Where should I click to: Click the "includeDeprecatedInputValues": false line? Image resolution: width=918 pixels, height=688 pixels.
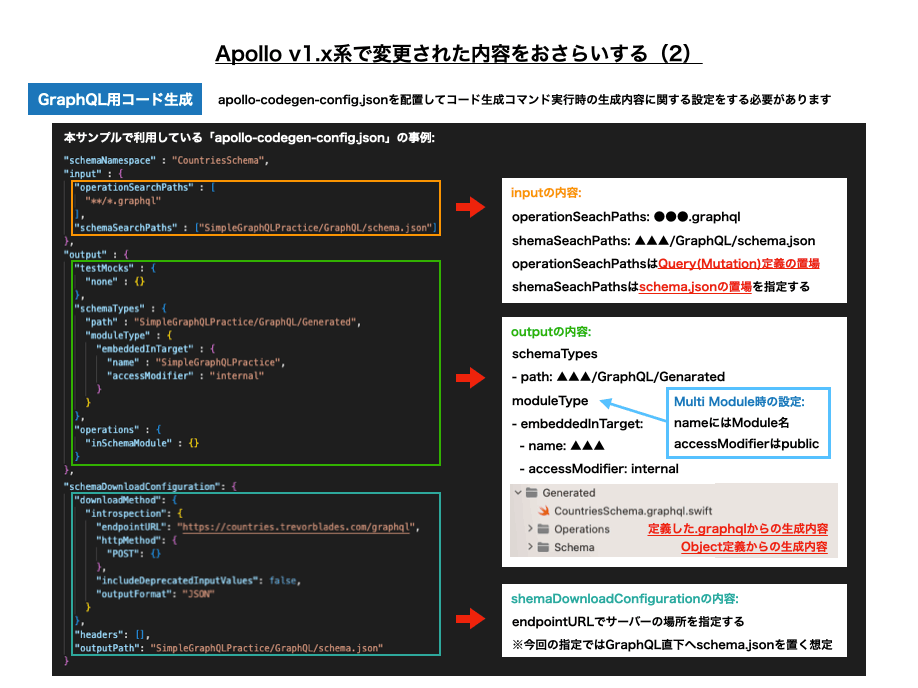[x=198, y=581]
